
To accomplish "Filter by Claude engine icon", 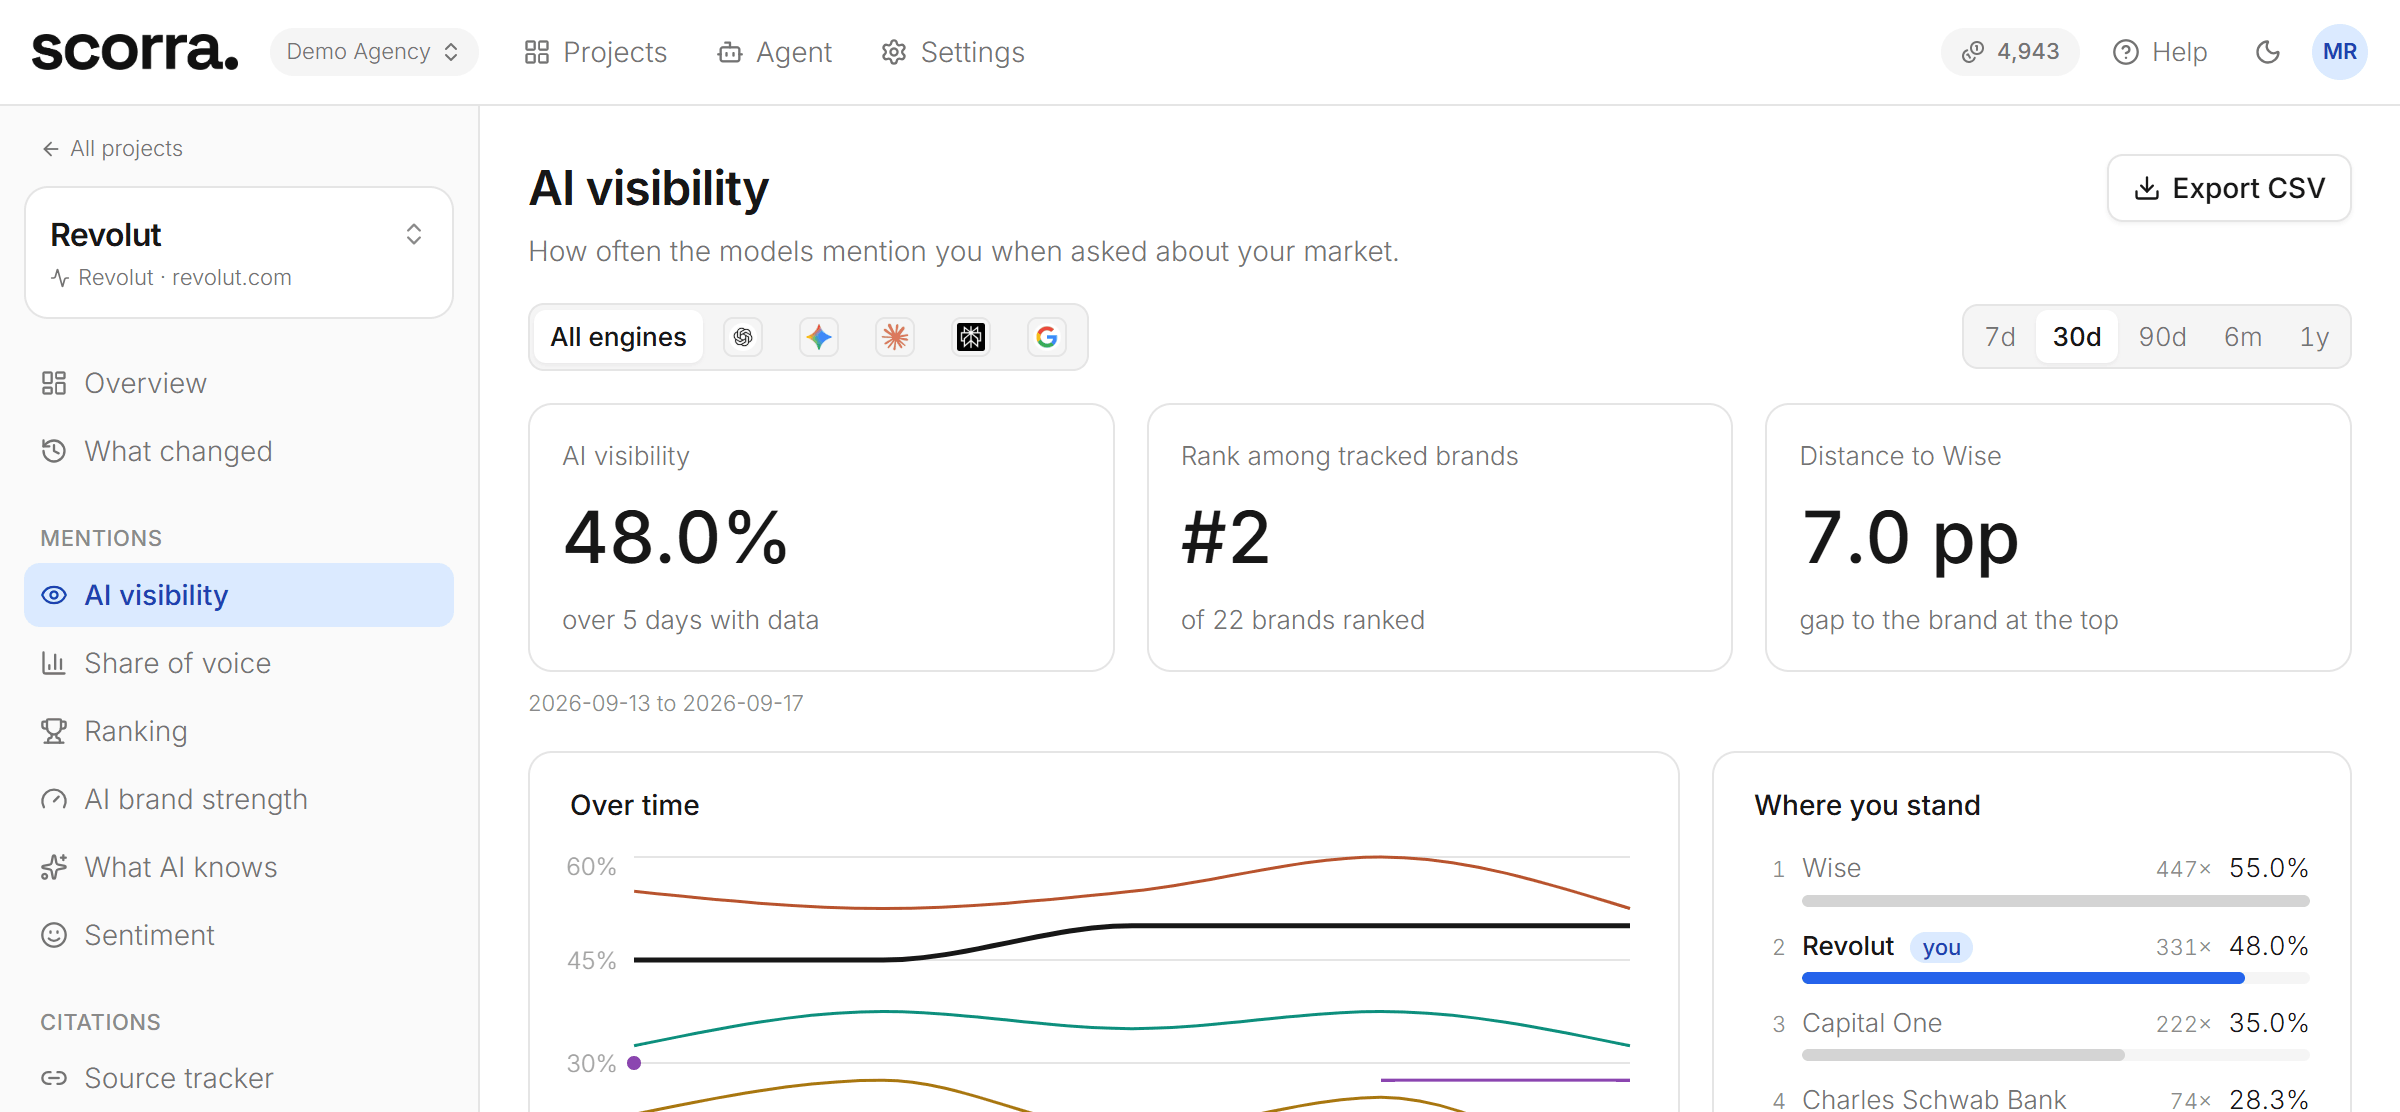I will [x=895, y=337].
